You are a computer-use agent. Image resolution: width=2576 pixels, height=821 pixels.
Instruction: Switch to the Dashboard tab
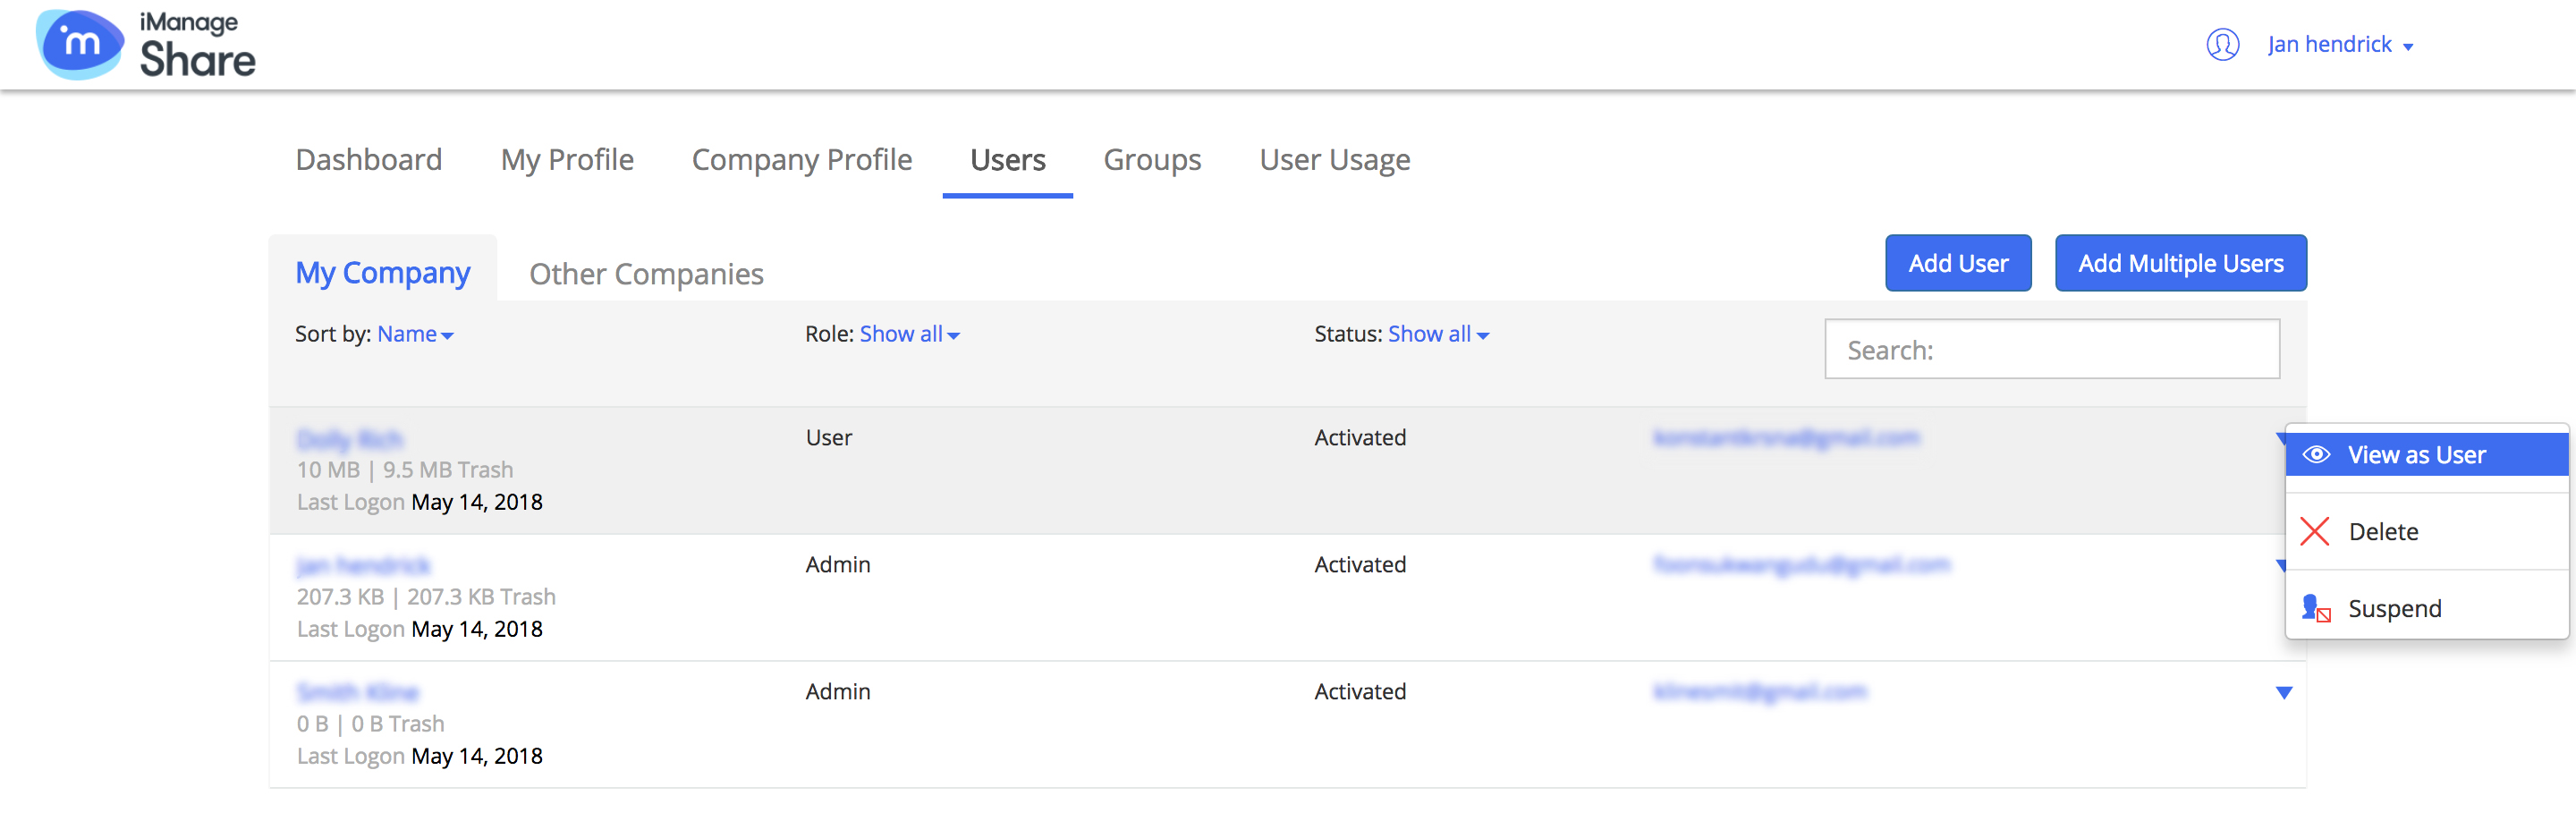[368, 160]
